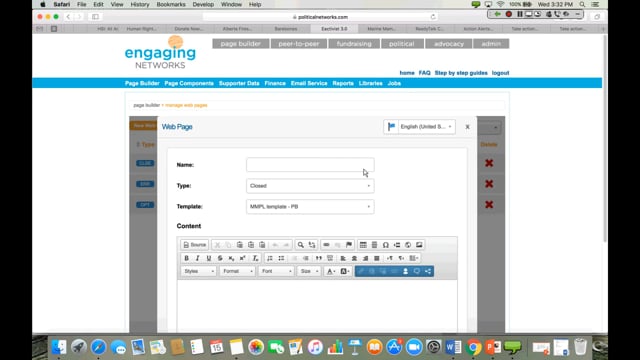This screenshot has width=640, height=360.
Task: Insert horizontal line icon
Action: point(374,245)
